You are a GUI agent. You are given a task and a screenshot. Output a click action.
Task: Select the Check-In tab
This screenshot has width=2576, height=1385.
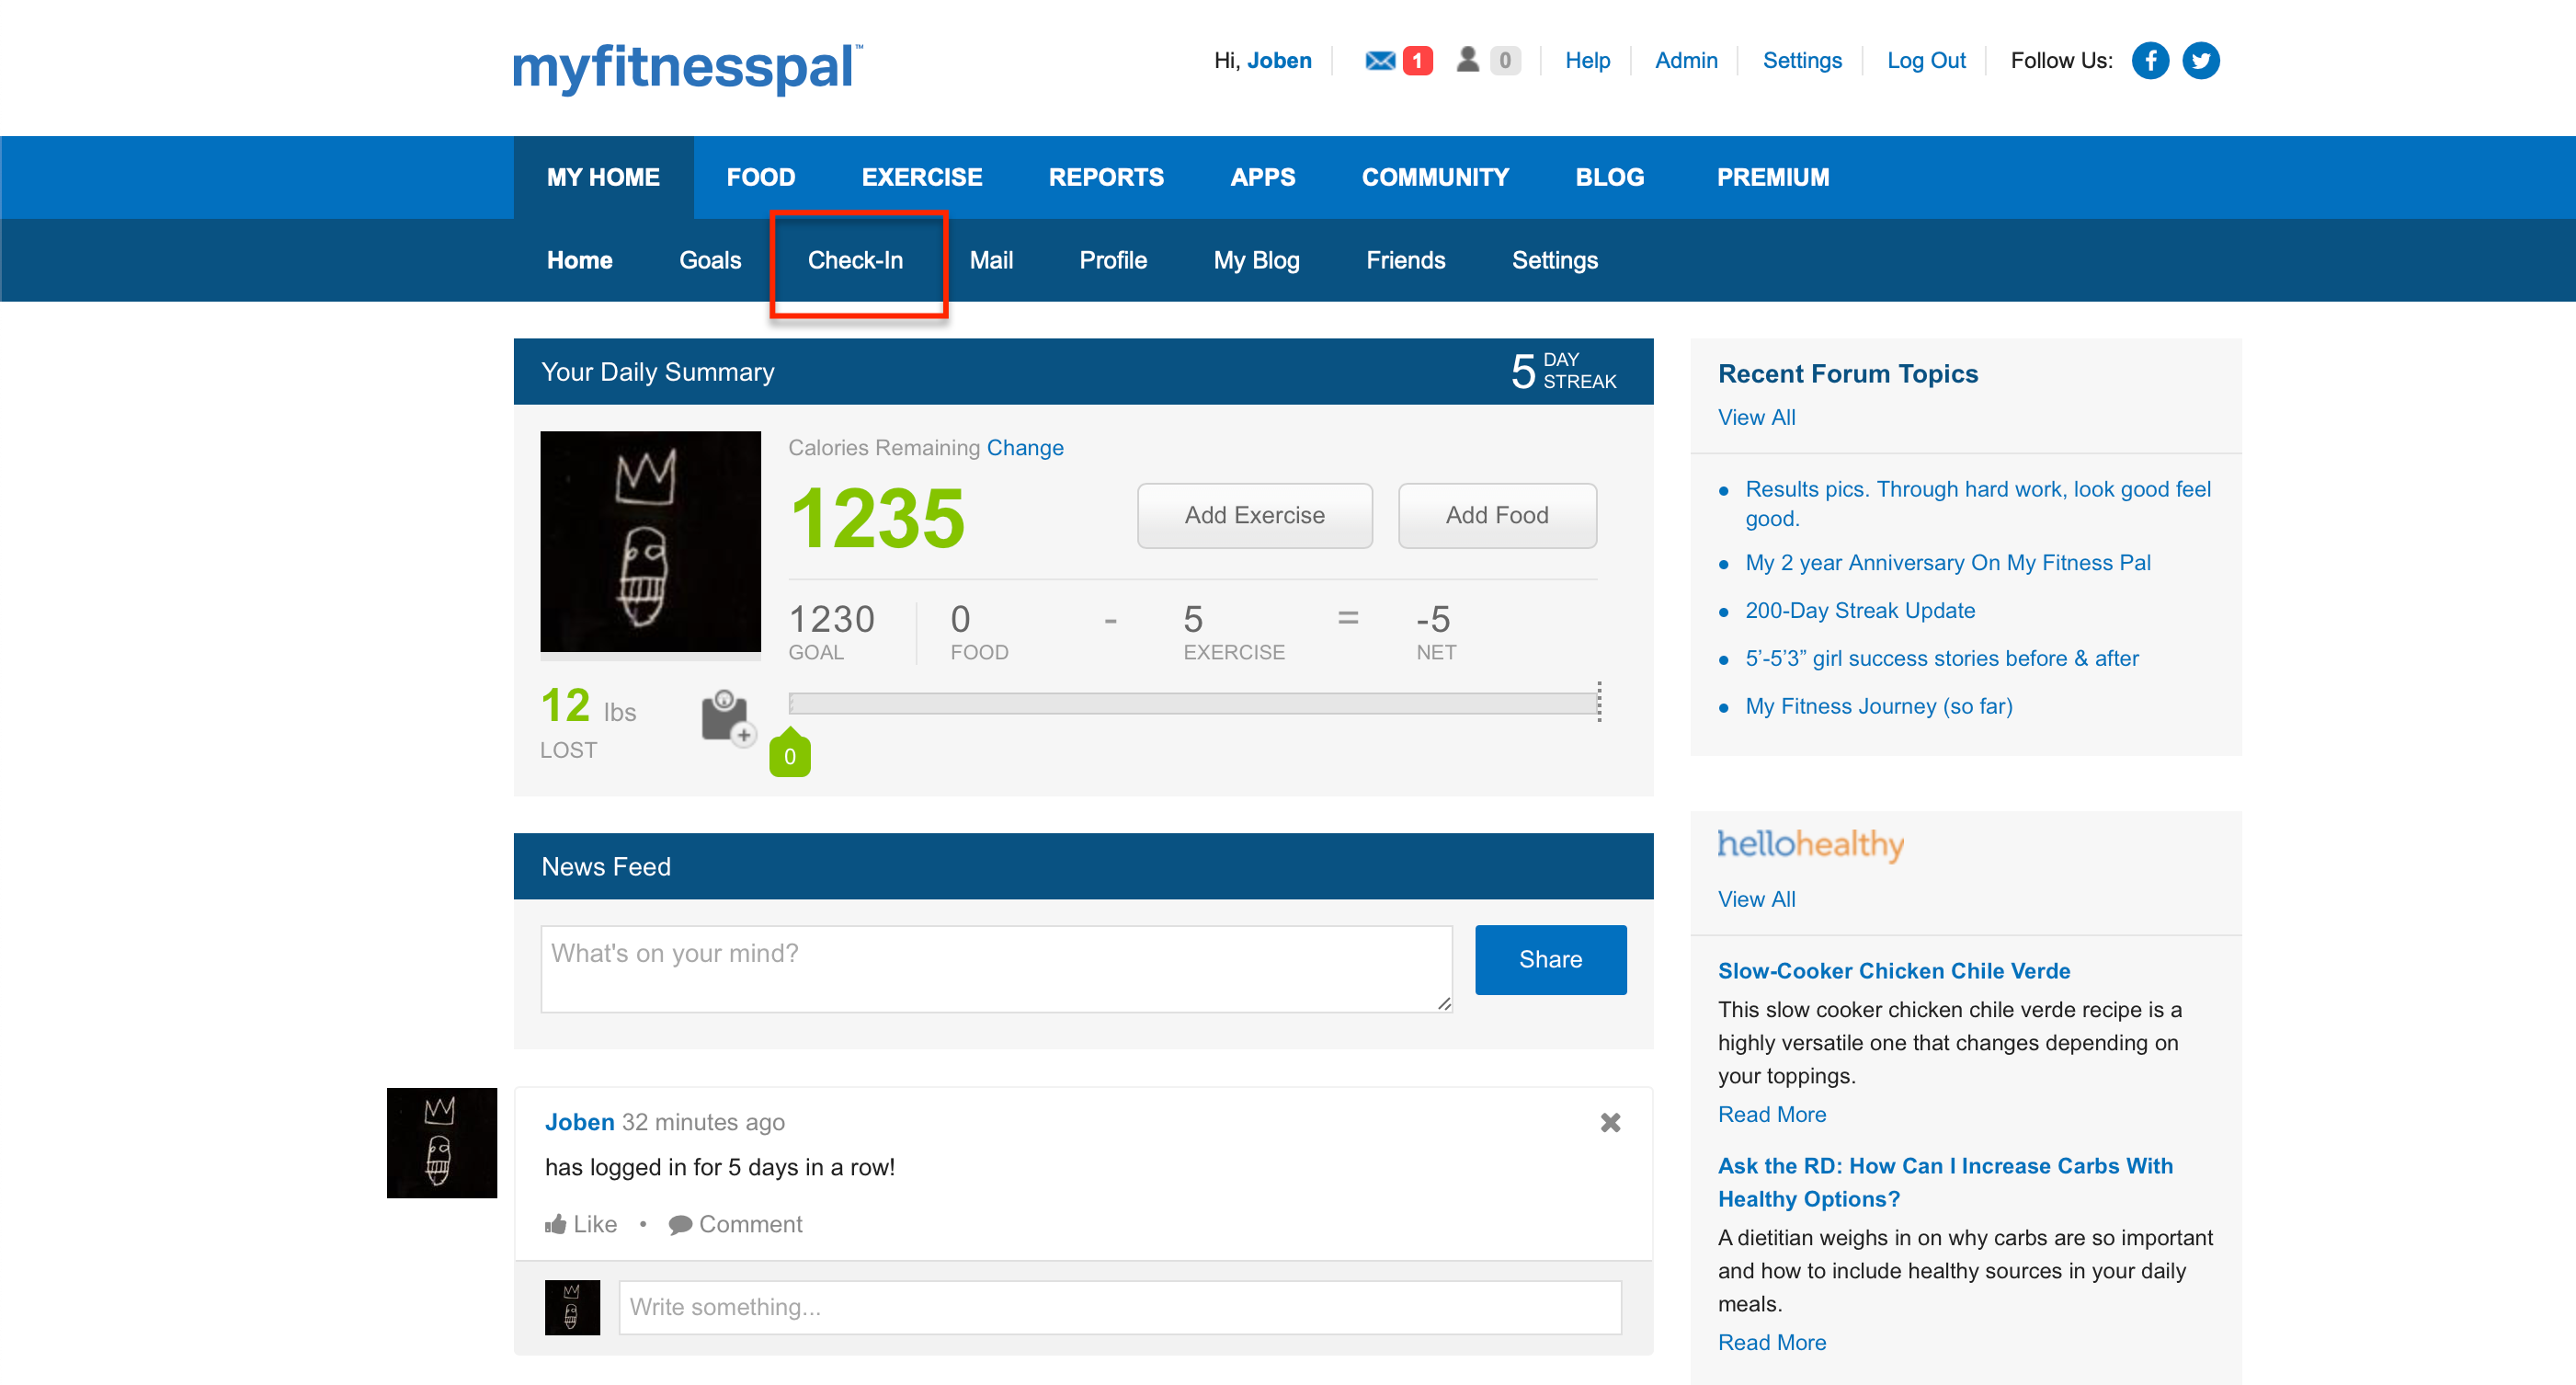click(x=854, y=261)
